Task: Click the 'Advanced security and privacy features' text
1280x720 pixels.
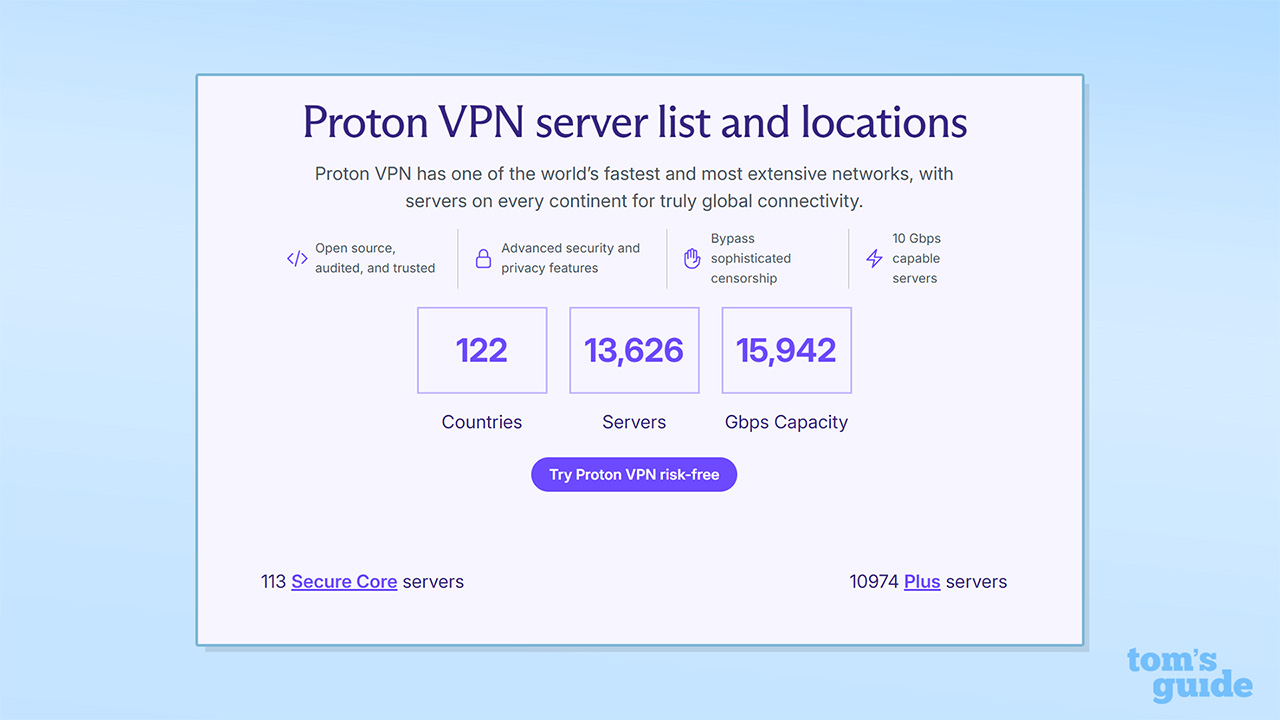Action: pos(570,258)
